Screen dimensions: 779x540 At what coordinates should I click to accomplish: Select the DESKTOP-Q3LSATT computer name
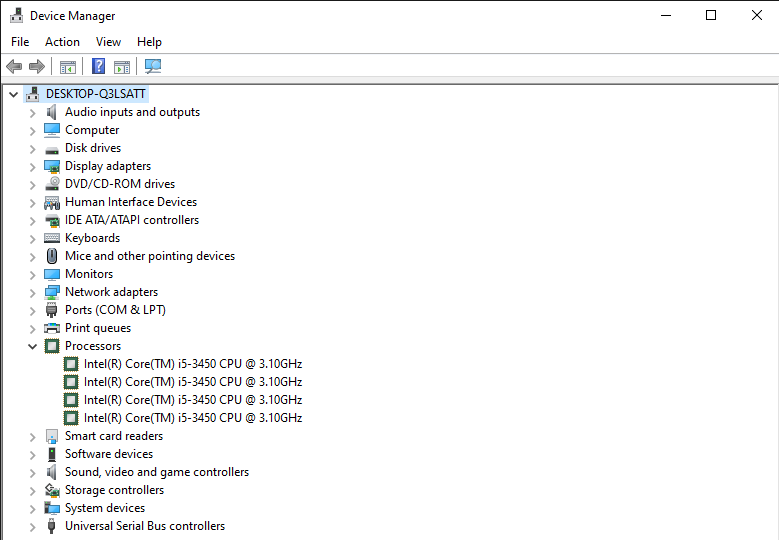[95, 94]
